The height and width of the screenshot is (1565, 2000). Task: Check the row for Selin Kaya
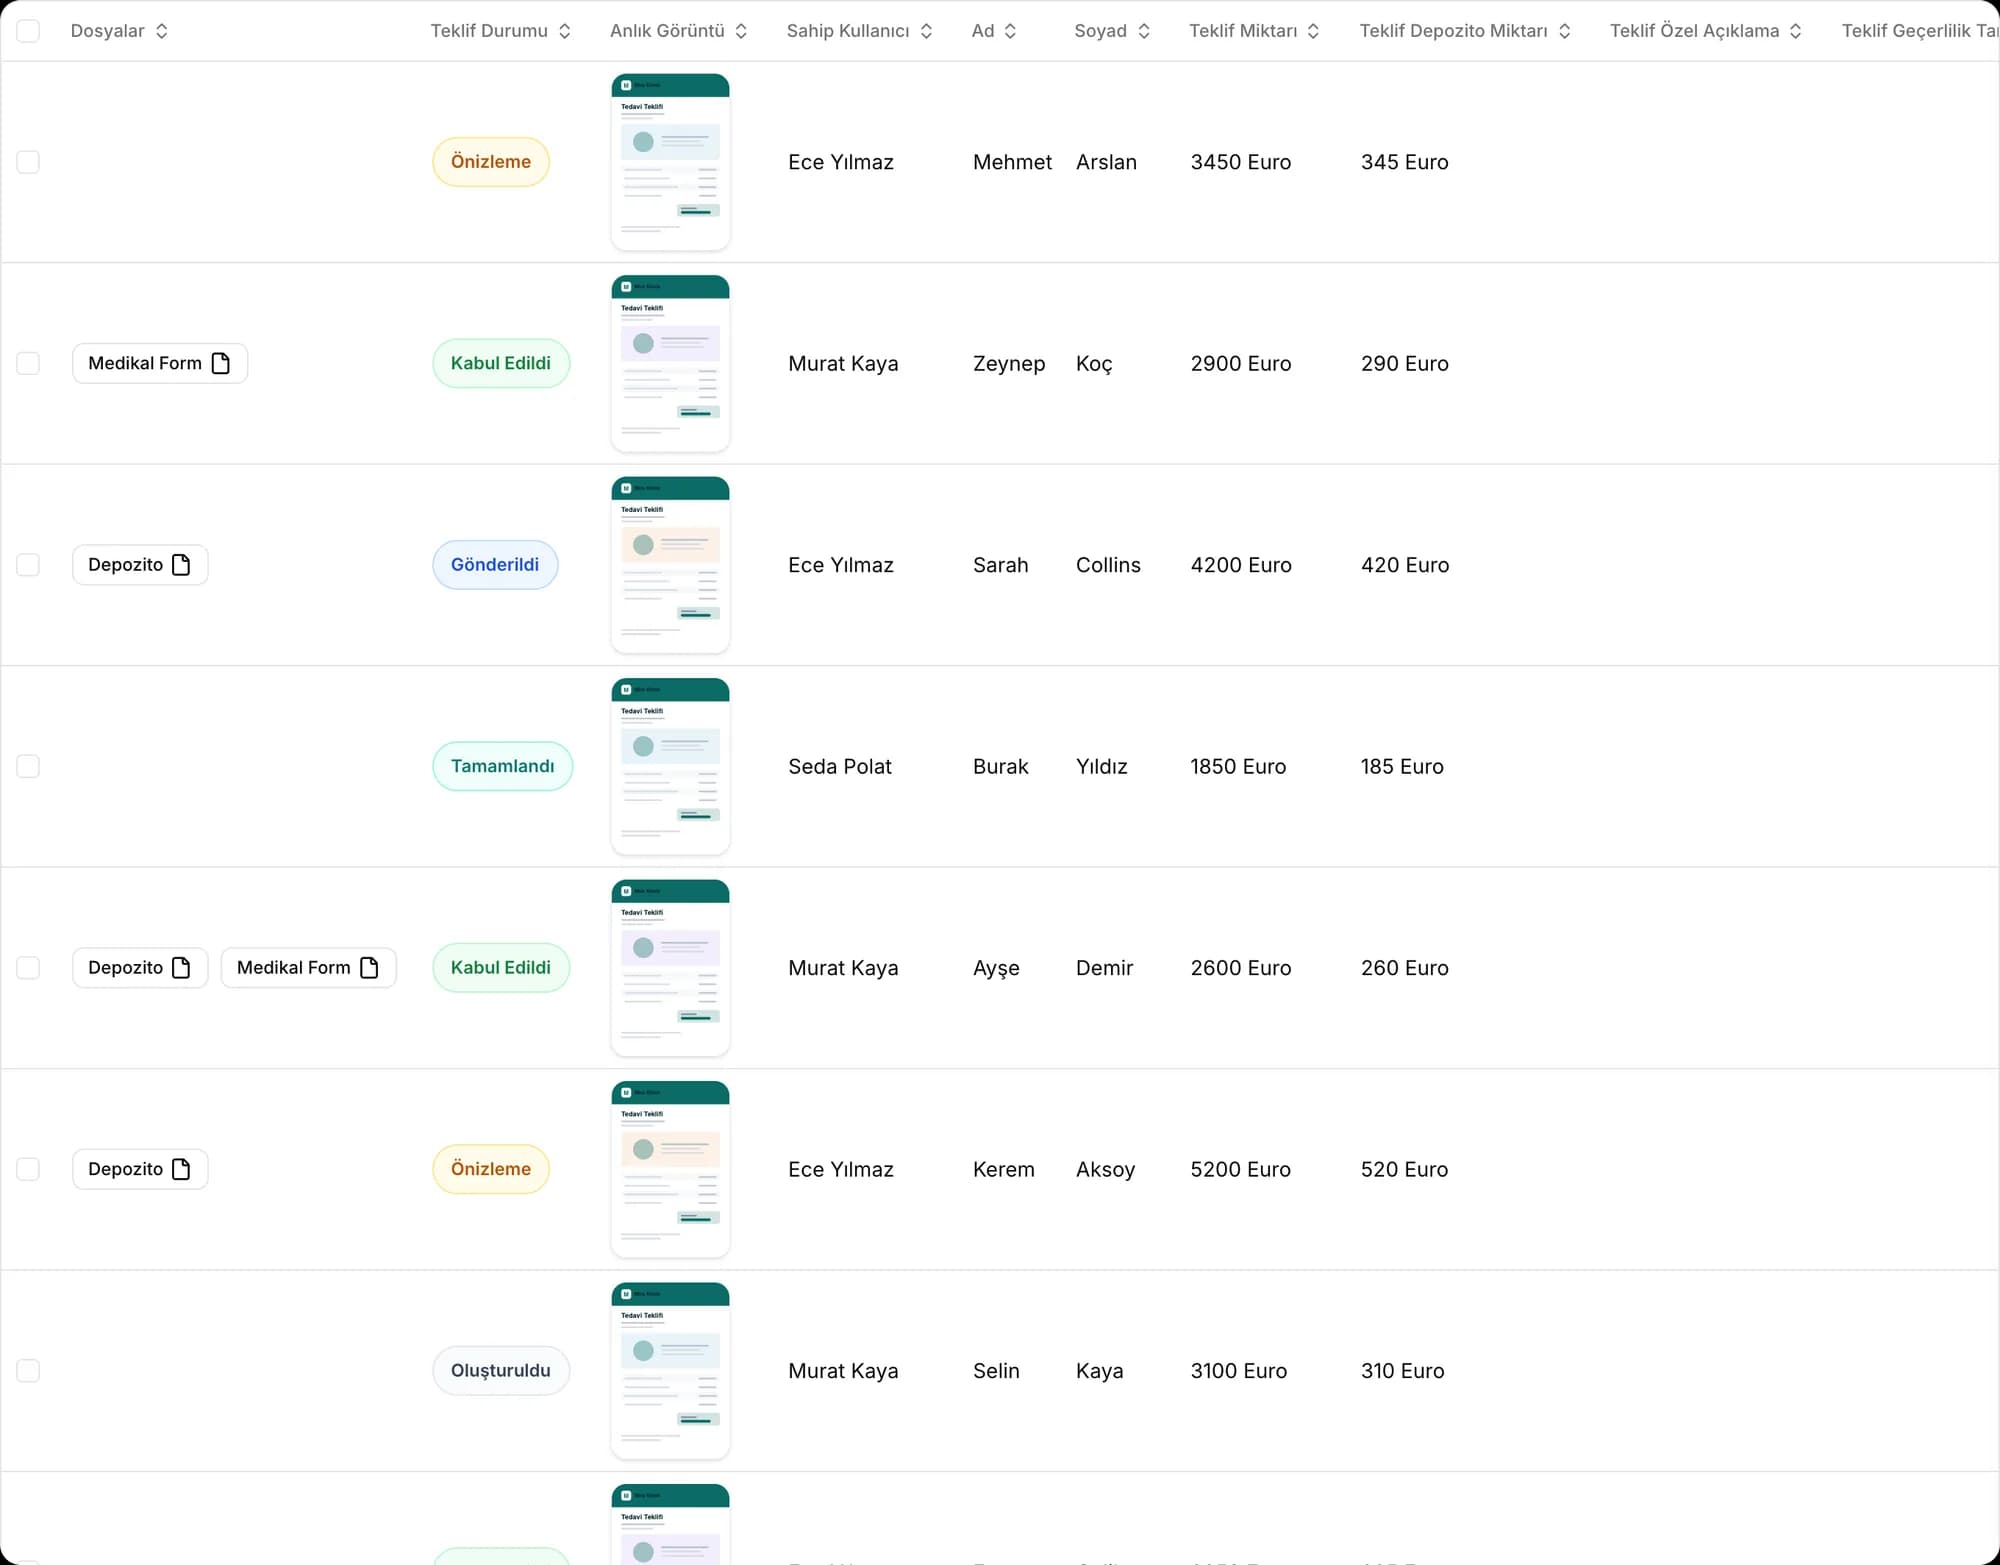click(28, 1371)
